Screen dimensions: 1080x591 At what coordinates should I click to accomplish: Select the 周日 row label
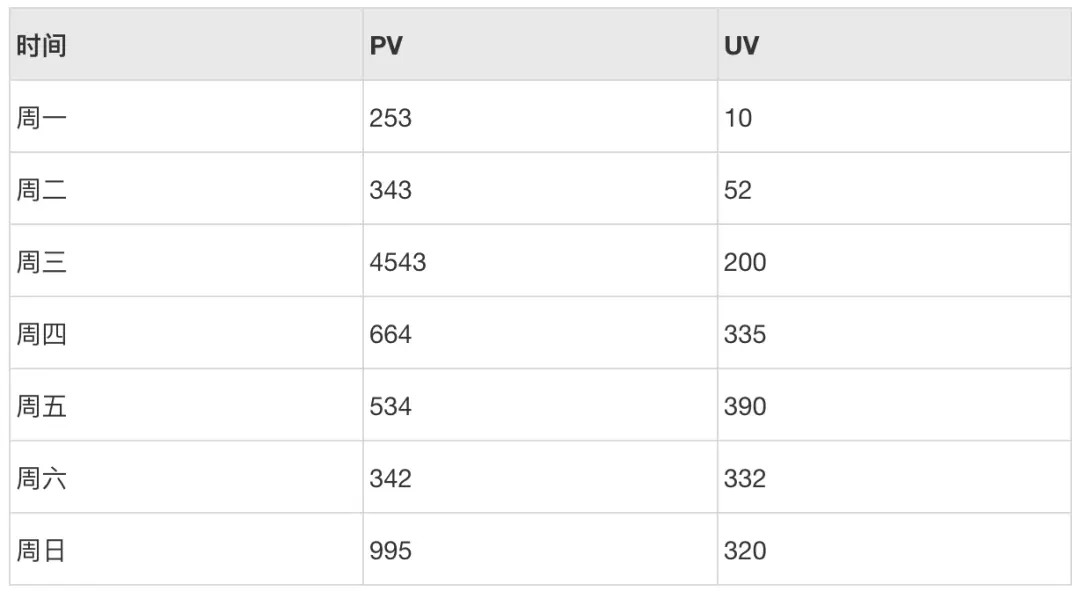41,550
